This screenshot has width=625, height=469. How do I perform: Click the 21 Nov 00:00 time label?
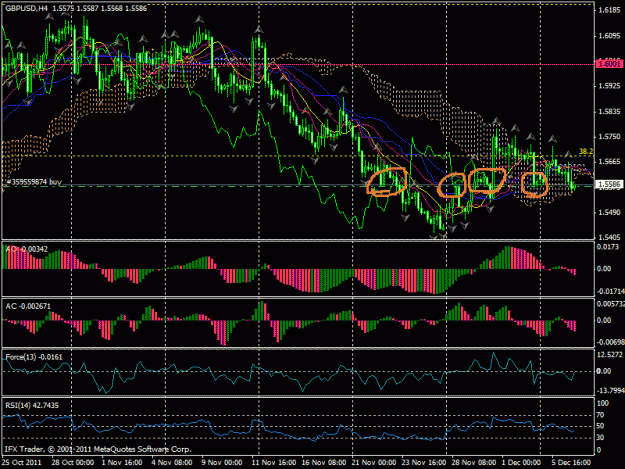(373, 463)
